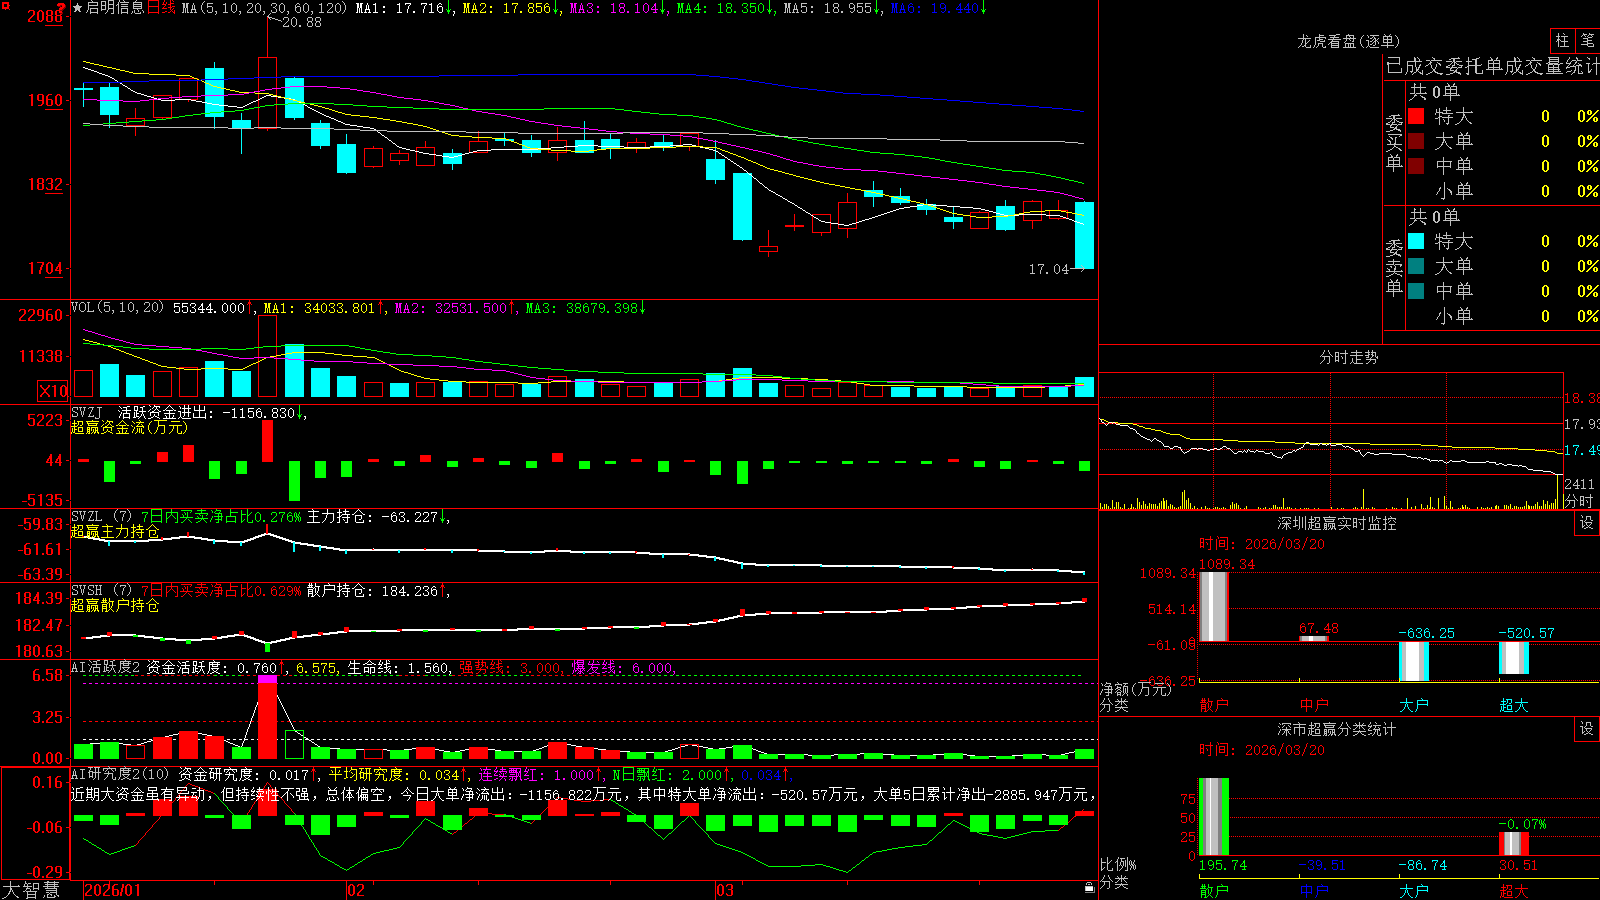
Task: Open 设 settings for 深市超赢分类统计
Action: click(1587, 729)
